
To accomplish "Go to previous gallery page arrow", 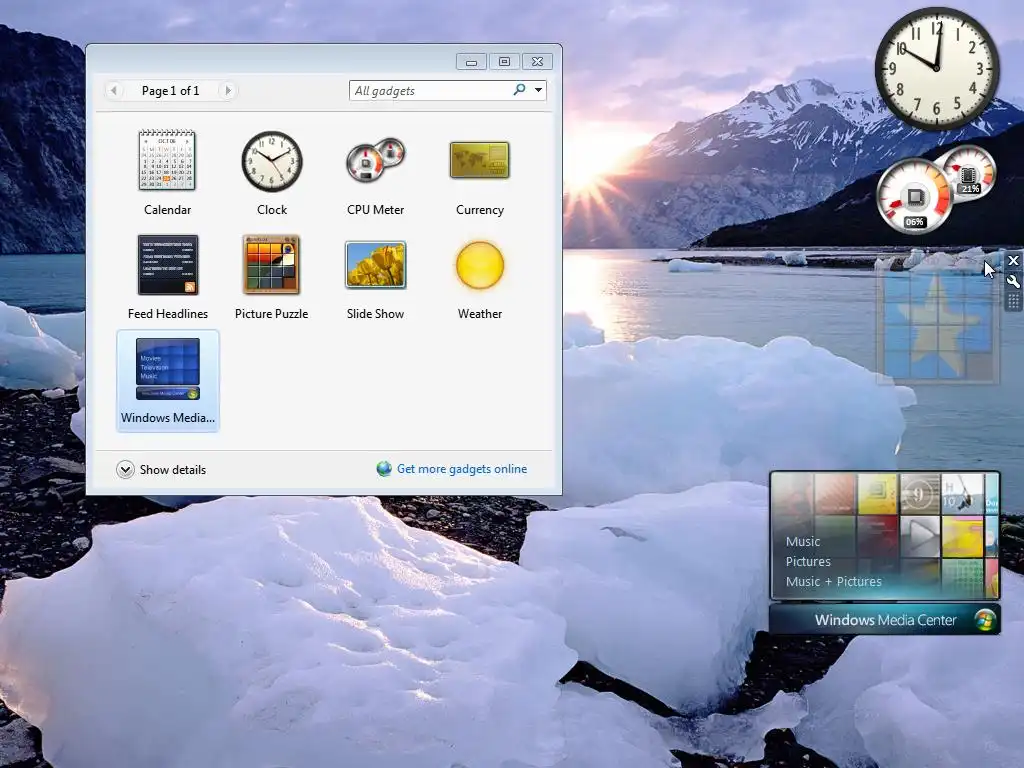I will click(114, 90).
